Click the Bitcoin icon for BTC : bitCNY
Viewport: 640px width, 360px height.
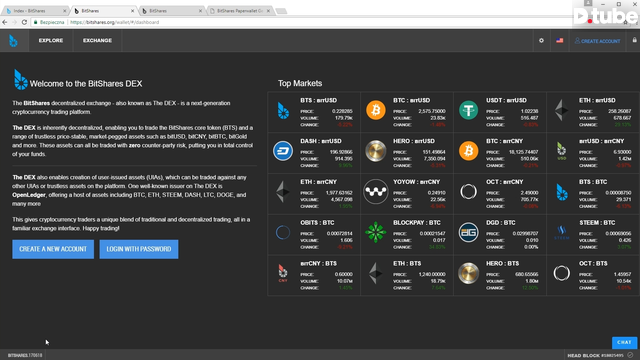(x=468, y=151)
